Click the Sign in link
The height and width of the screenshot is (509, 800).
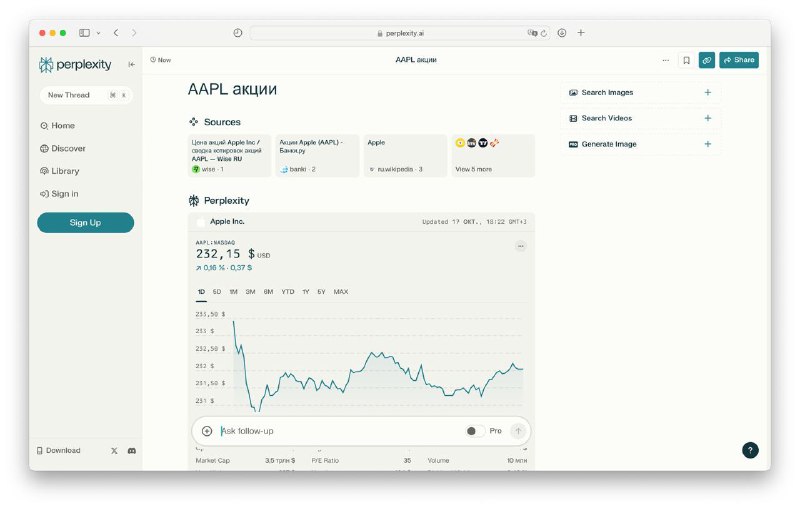coord(59,194)
